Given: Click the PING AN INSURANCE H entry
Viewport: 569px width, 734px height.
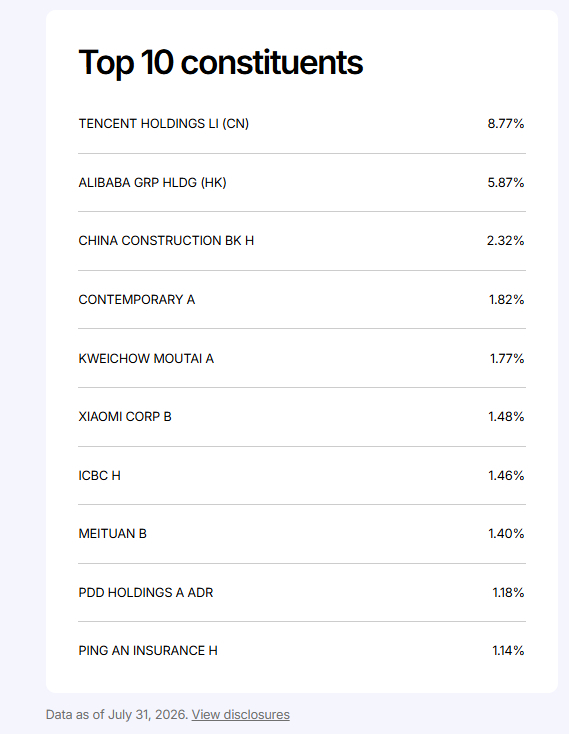Looking at the screenshot, I should point(148,651).
